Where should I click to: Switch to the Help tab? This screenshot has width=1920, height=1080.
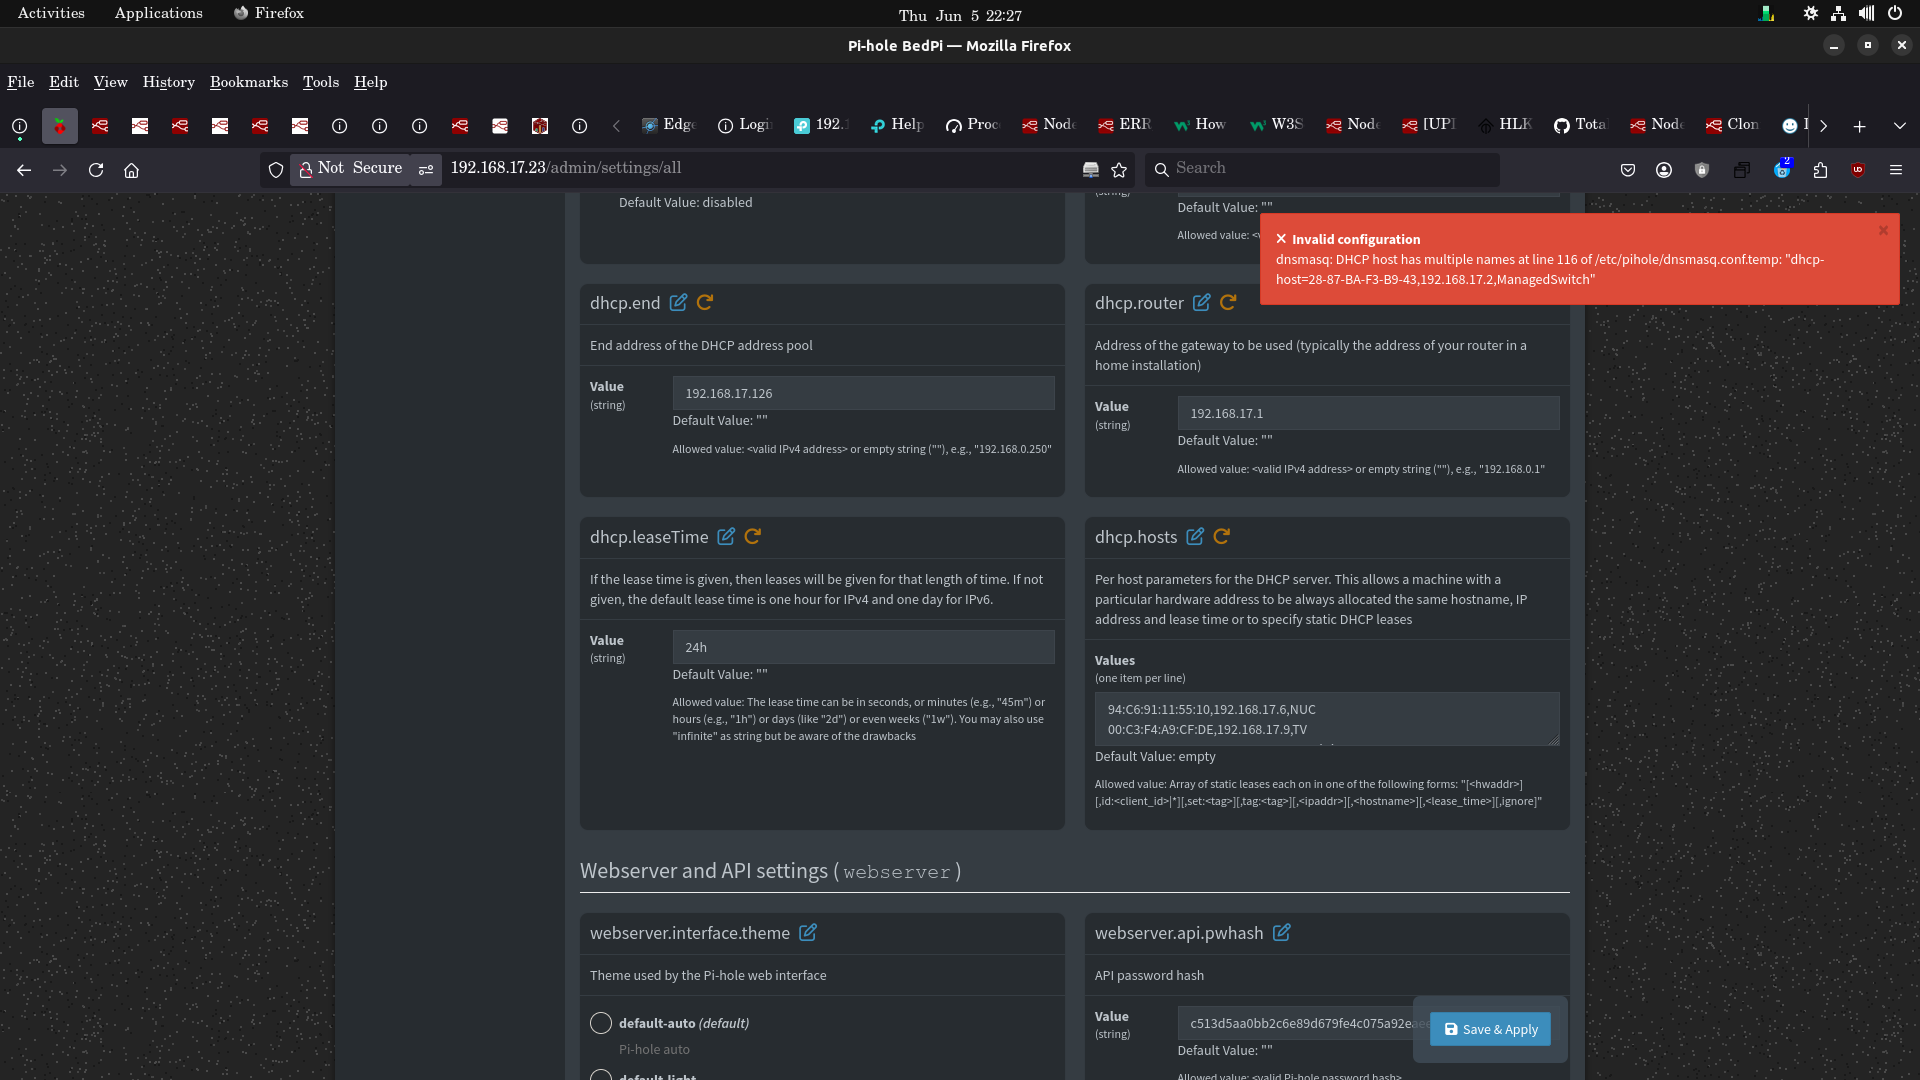(x=898, y=125)
